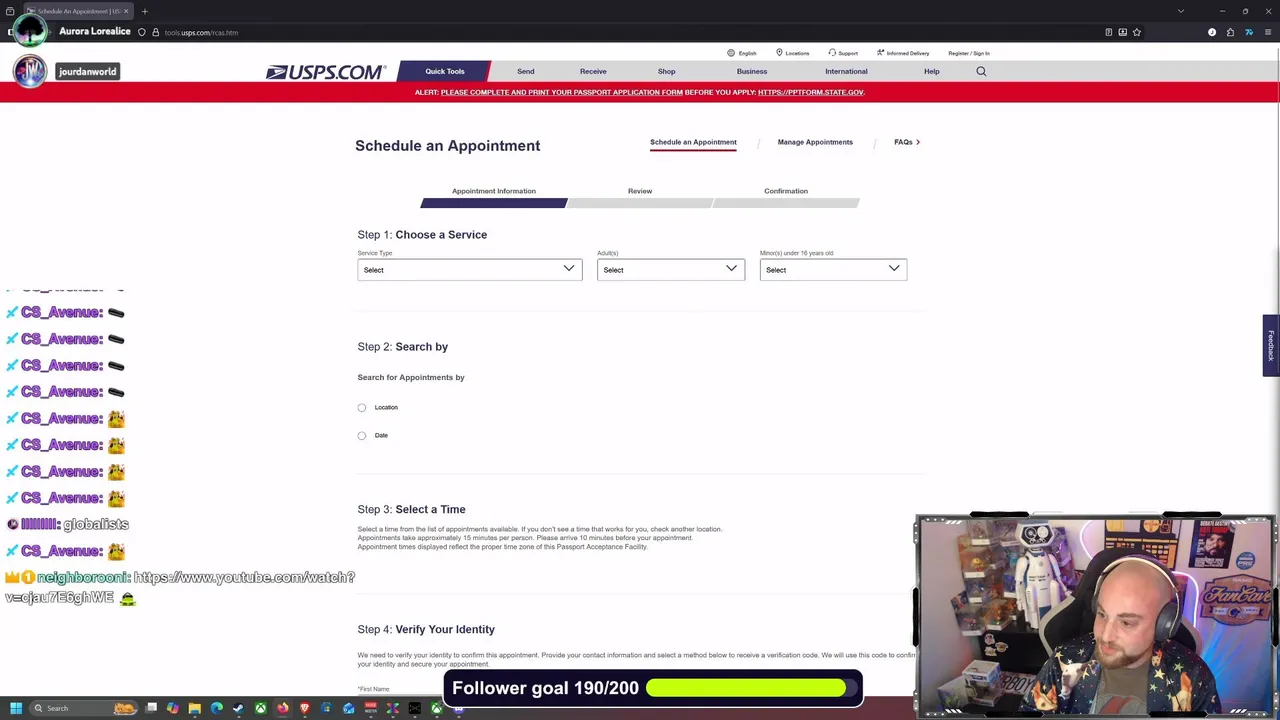
Task: Open Minor(s) under 16 years dropdown
Action: click(833, 269)
